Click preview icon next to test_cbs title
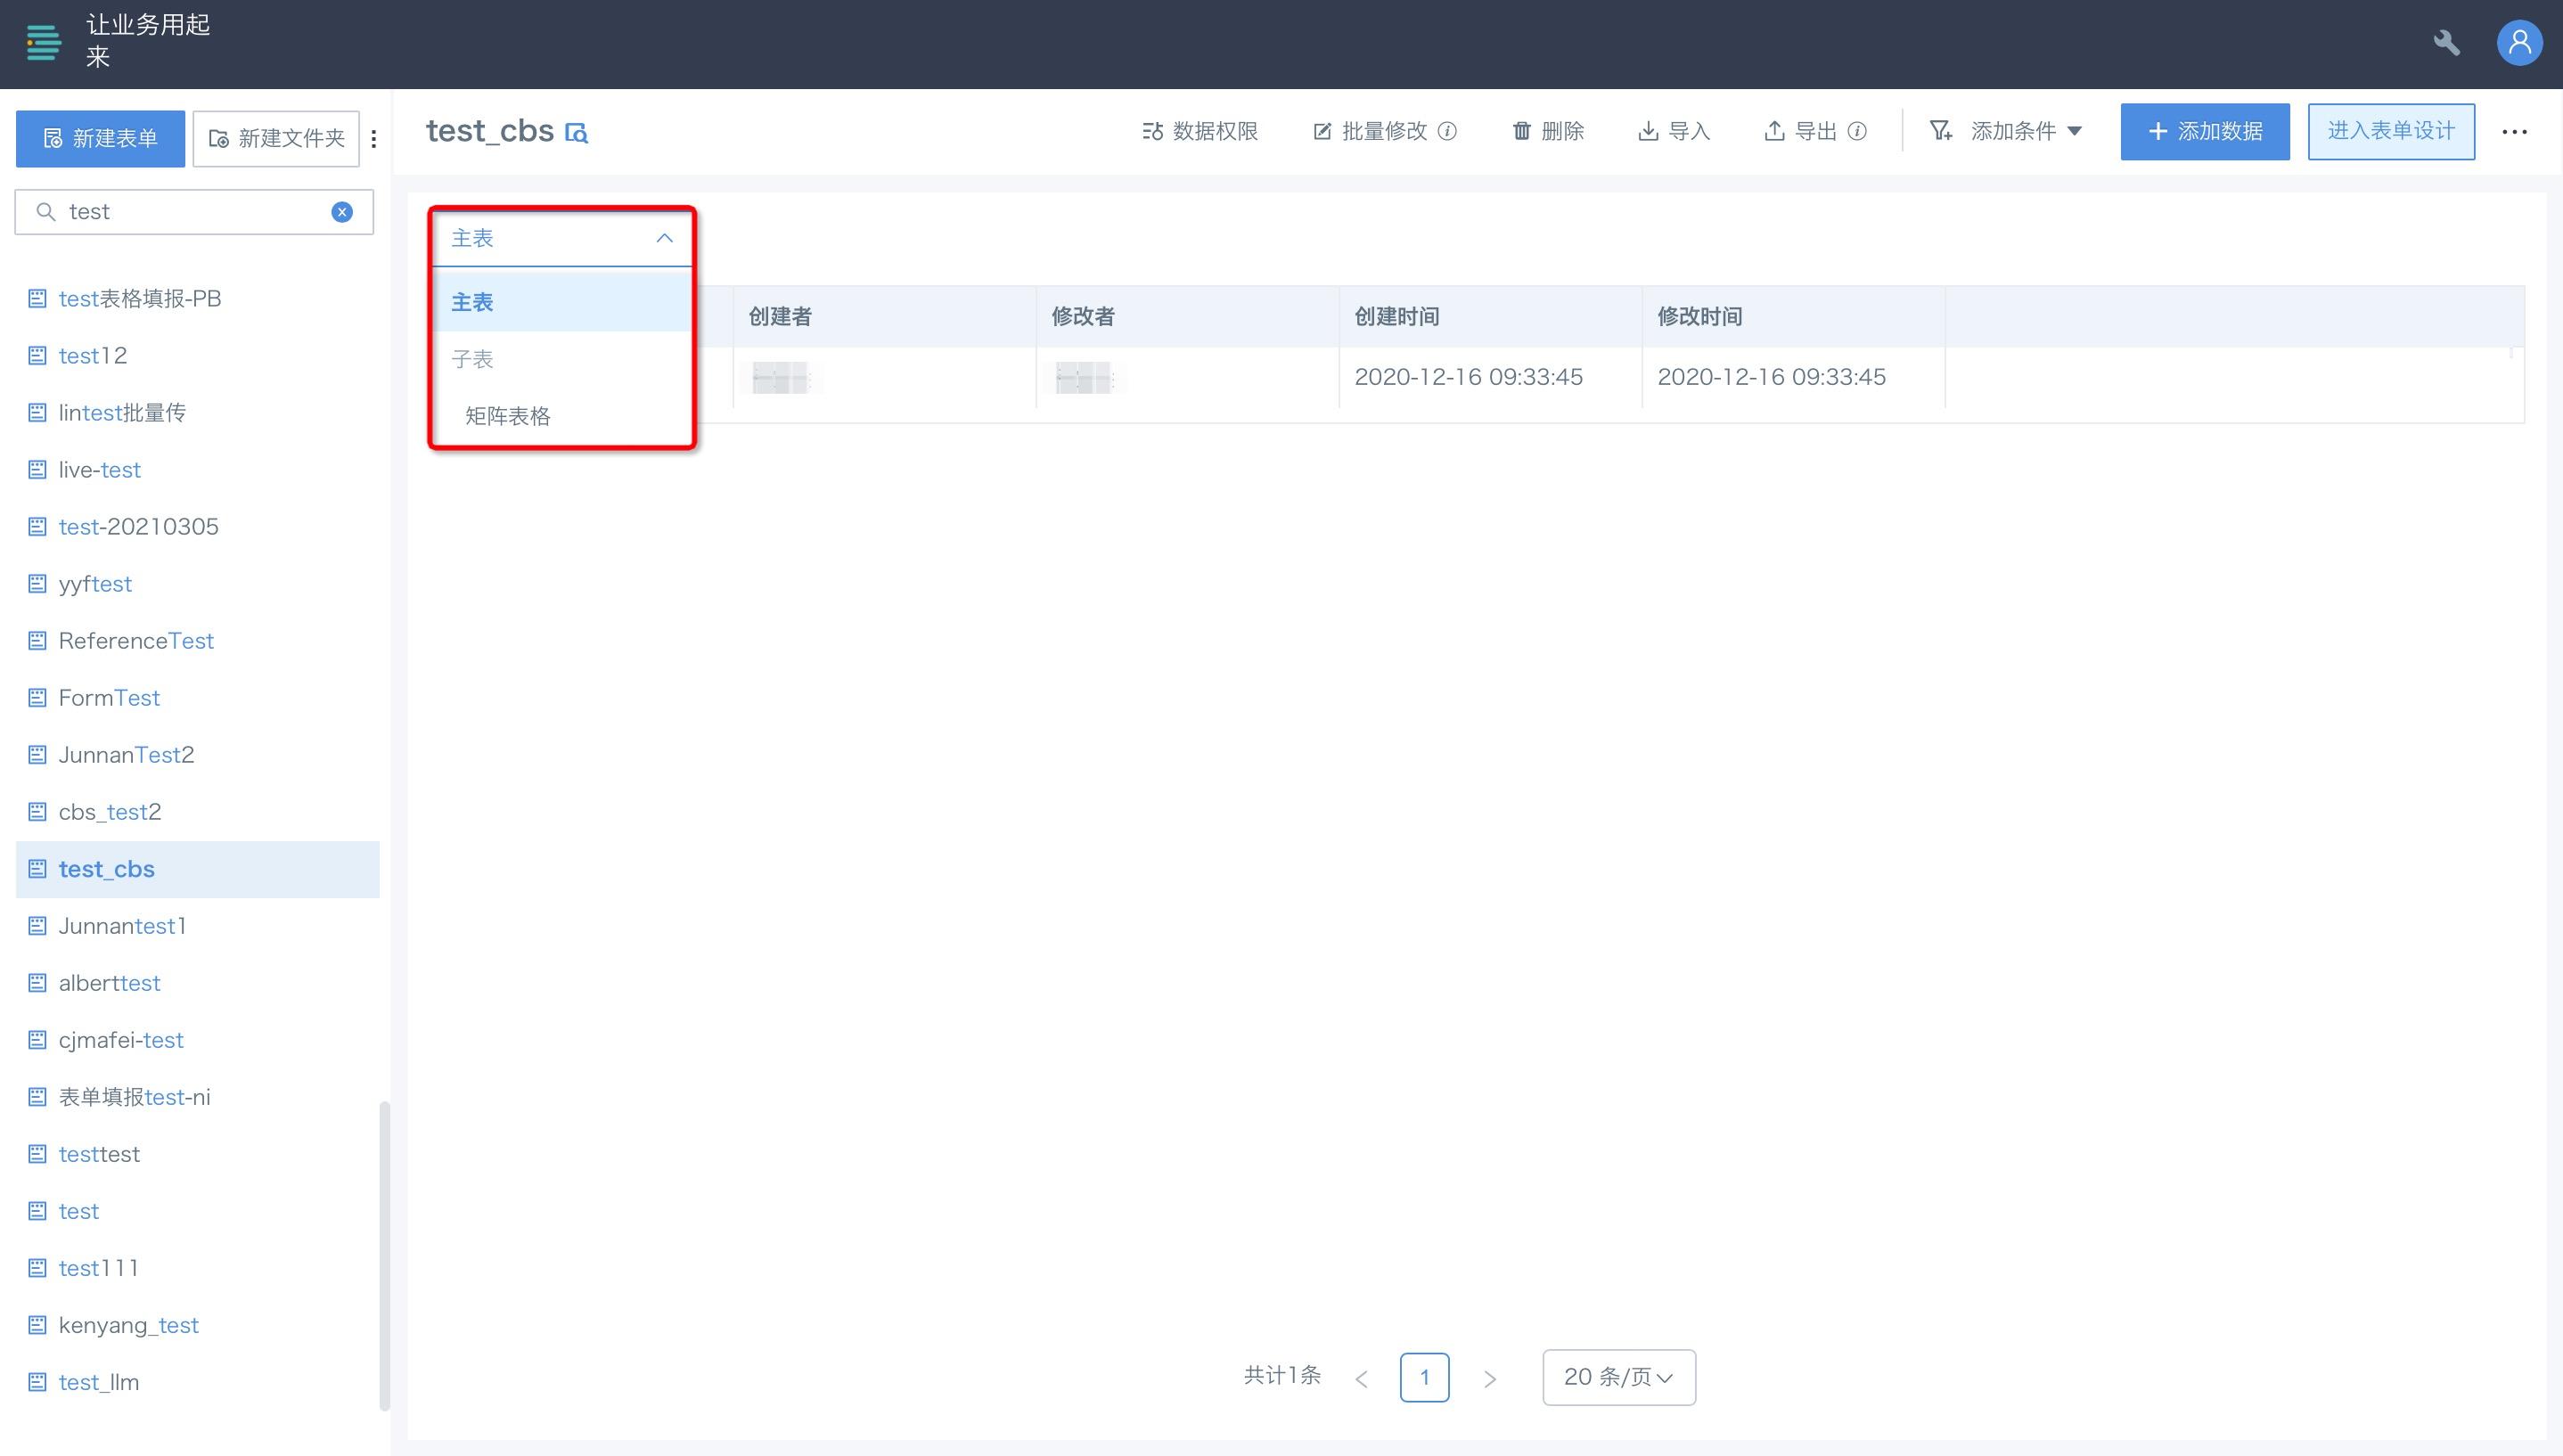The image size is (2563, 1456). point(577,132)
